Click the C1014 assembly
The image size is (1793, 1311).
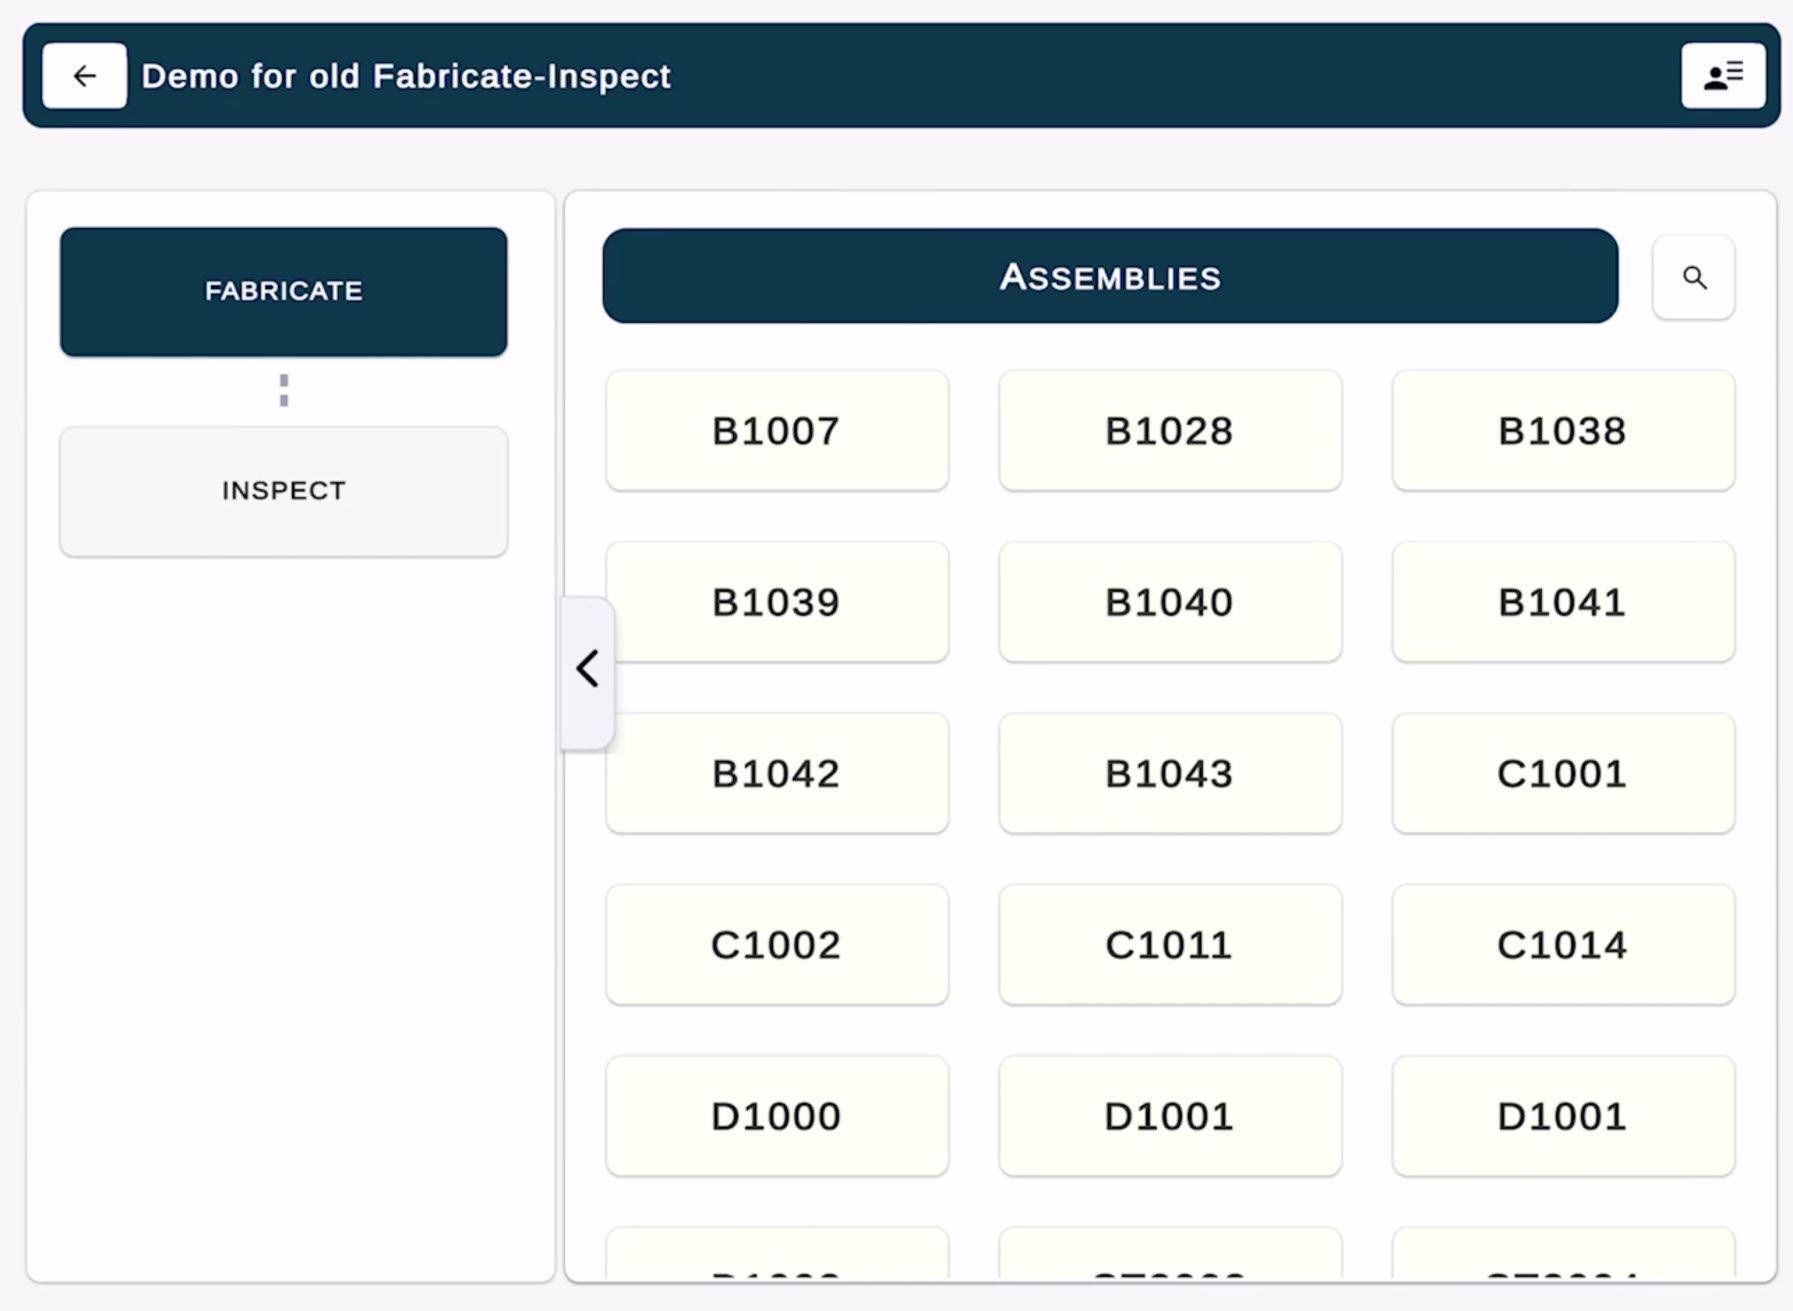click(x=1562, y=944)
